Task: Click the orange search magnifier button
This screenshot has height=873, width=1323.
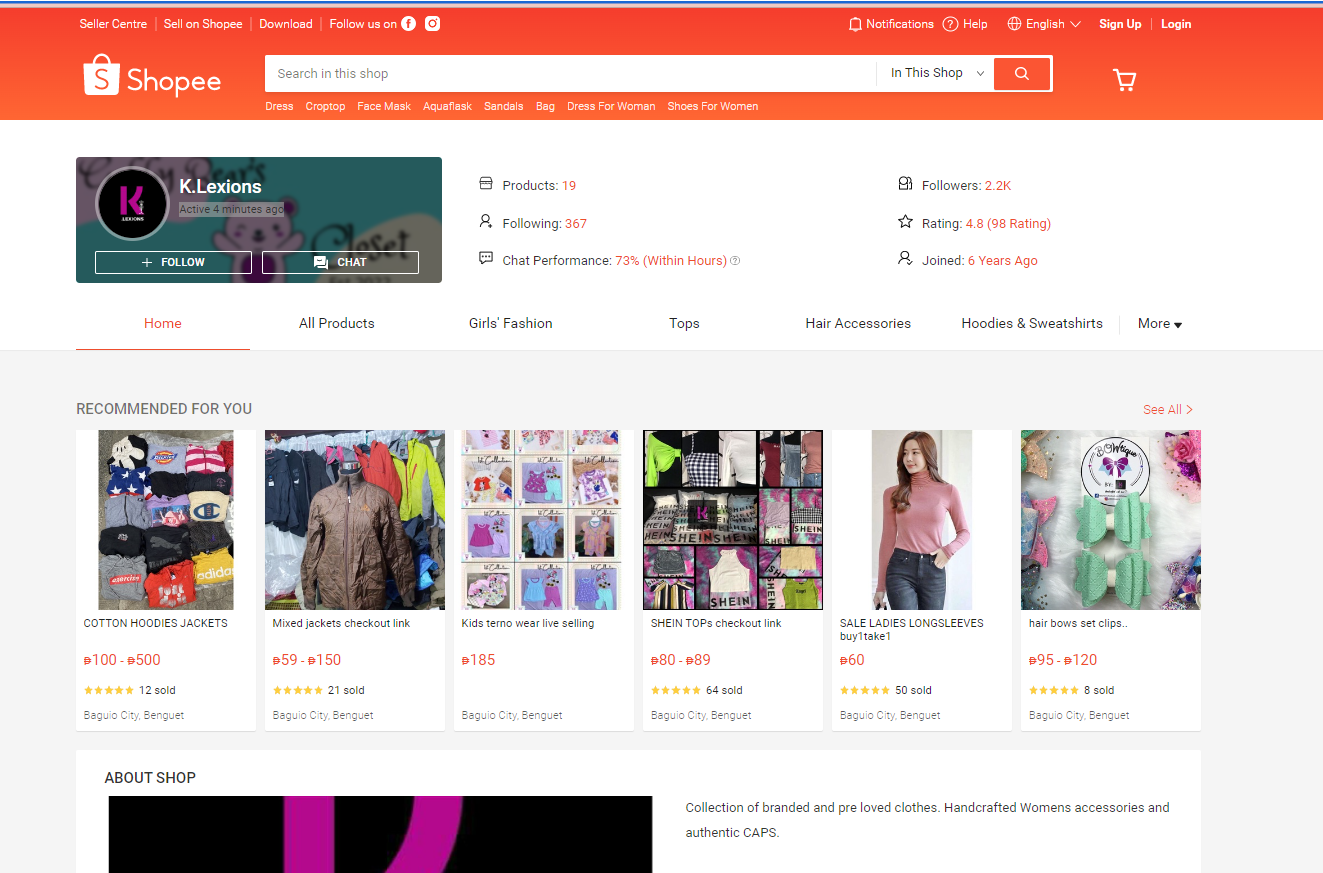Action: pos(1022,74)
